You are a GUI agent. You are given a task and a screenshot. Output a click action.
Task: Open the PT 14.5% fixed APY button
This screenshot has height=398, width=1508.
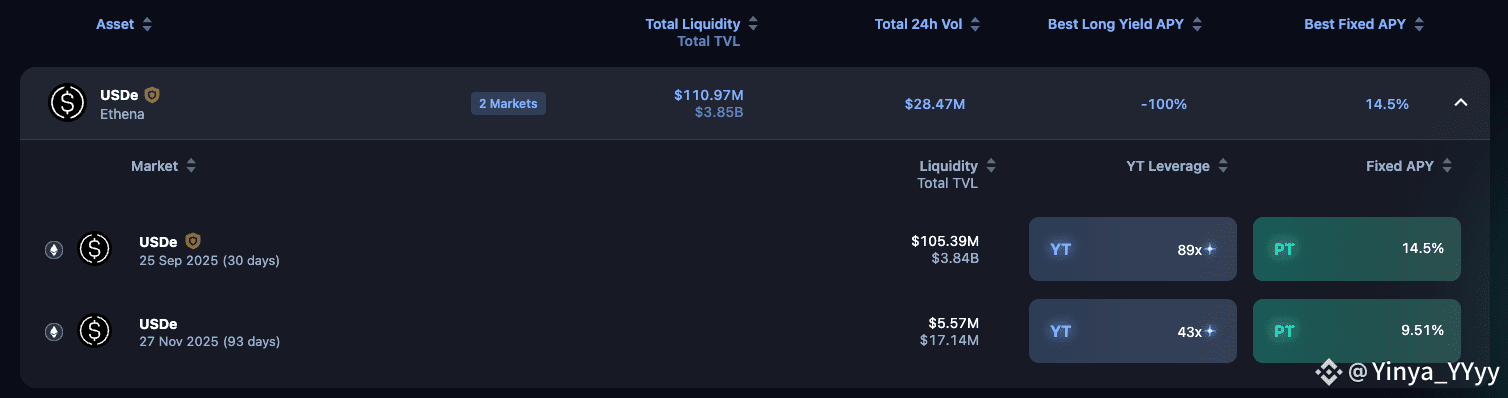(x=1357, y=249)
